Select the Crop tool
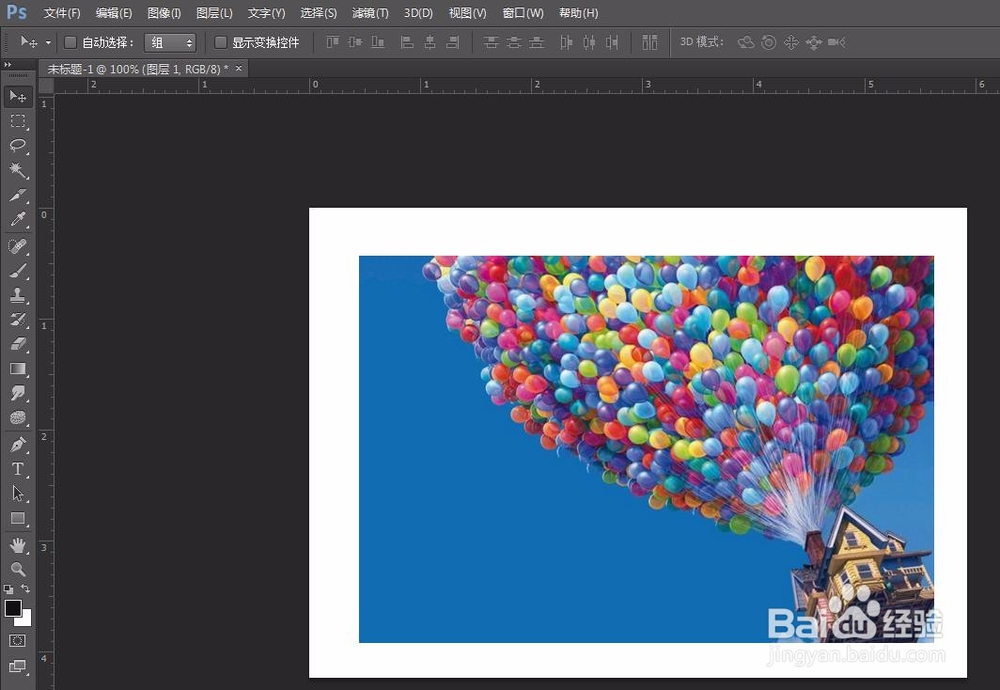Image resolution: width=1000 pixels, height=690 pixels. point(18,195)
